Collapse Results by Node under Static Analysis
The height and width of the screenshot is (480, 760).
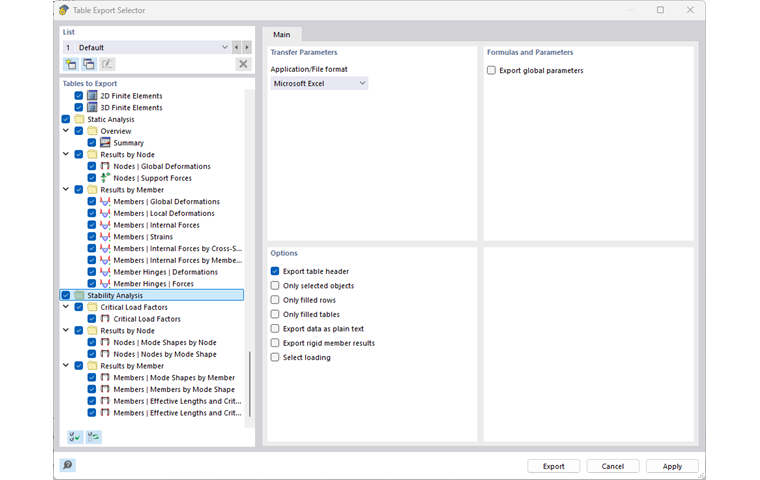66,154
